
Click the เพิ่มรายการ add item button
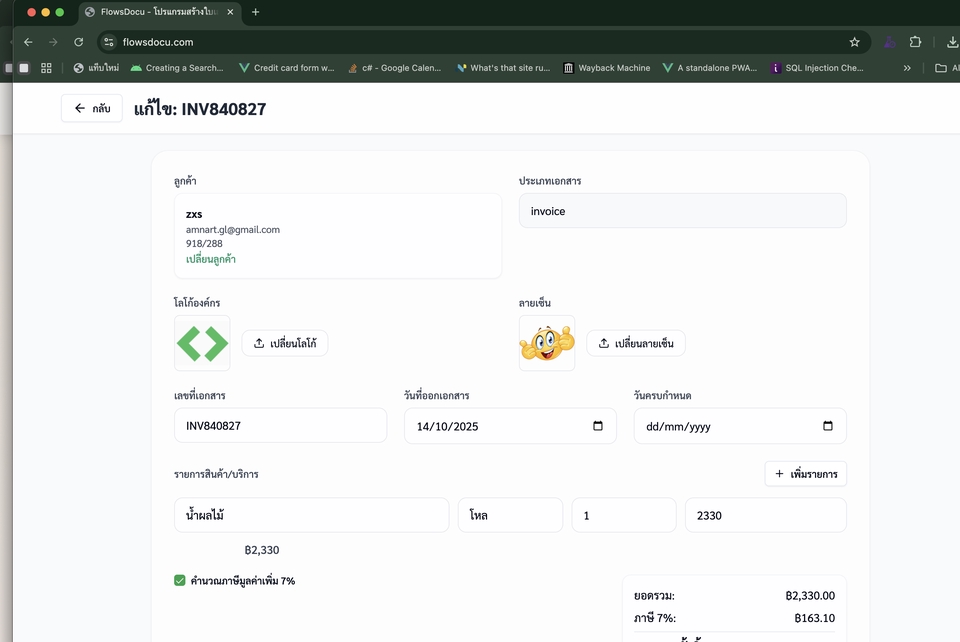click(805, 474)
